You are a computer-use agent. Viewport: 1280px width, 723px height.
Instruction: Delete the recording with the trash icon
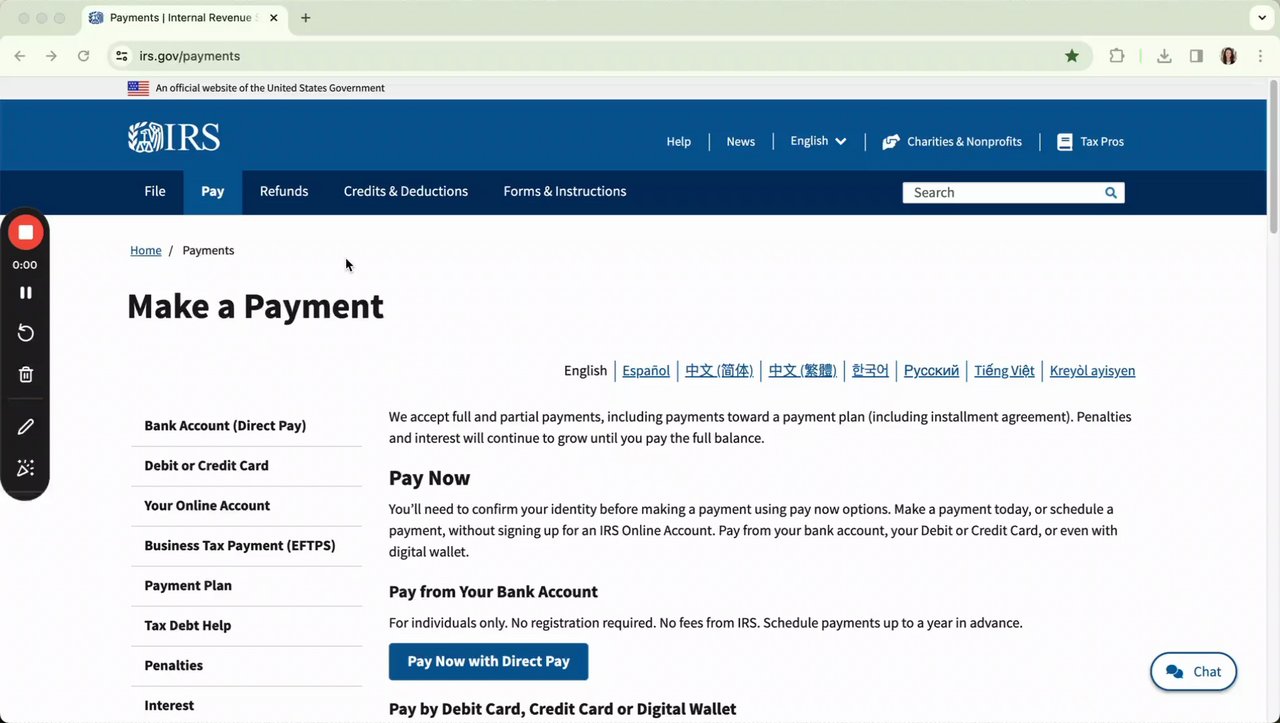click(26, 374)
